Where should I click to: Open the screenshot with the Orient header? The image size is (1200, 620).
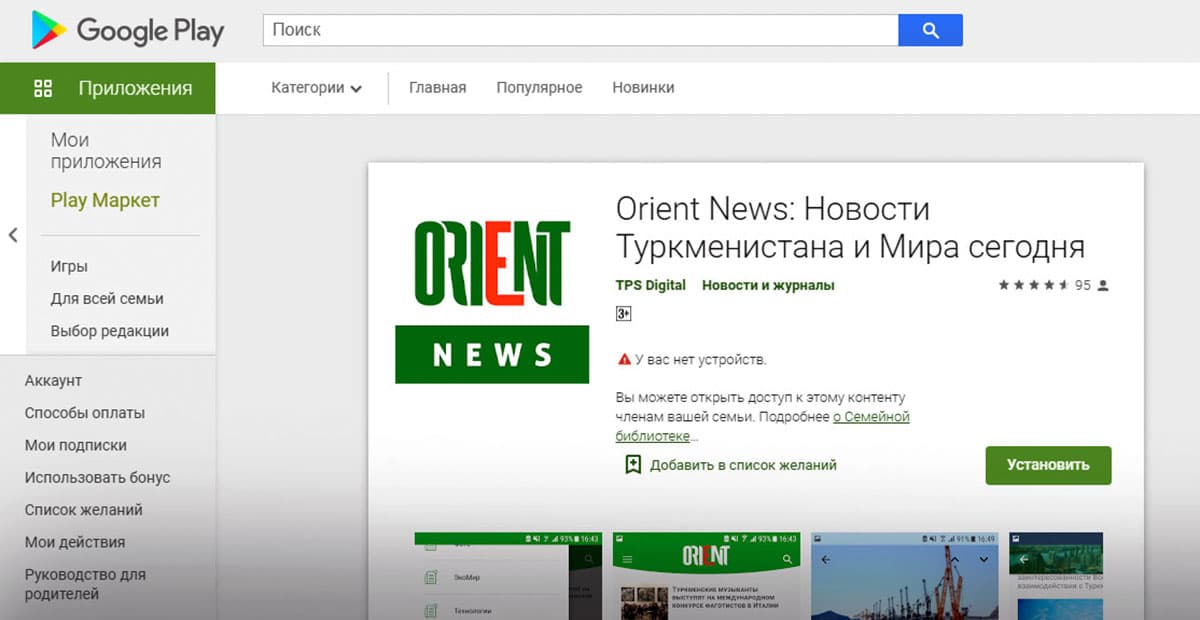[706, 576]
